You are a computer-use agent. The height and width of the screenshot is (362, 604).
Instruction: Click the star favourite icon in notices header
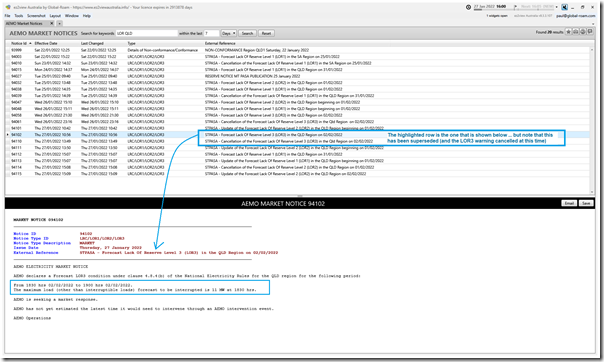click(x=568, y=32)
